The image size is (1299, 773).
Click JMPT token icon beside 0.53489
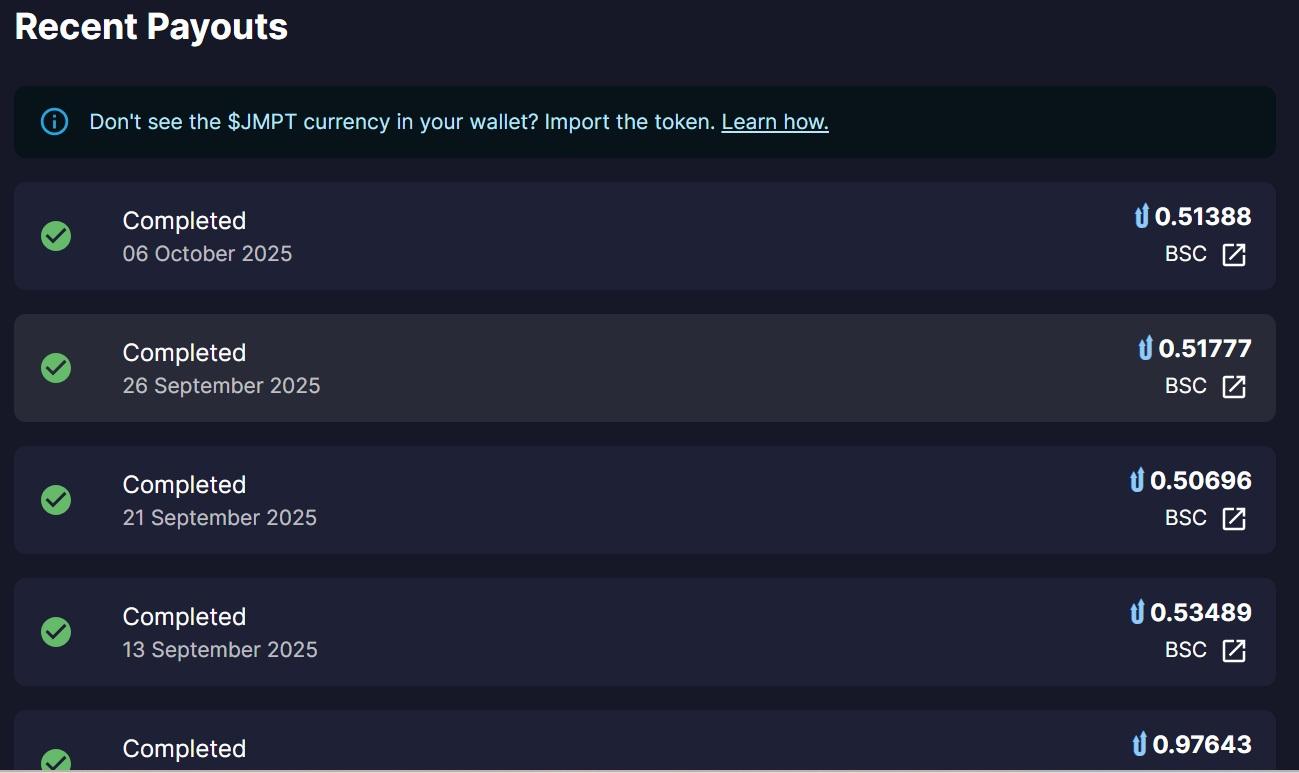pos(1137,612)
